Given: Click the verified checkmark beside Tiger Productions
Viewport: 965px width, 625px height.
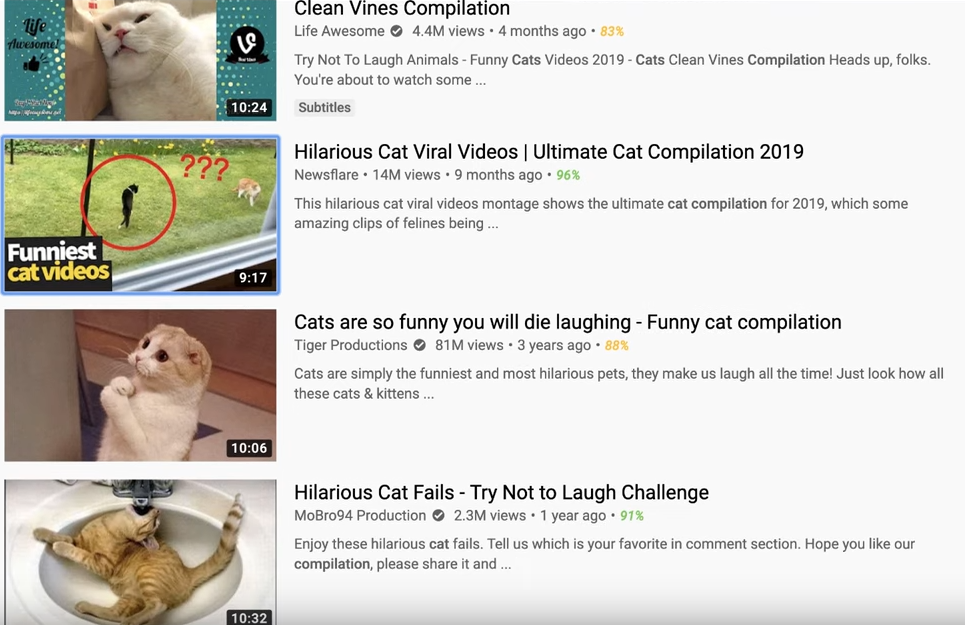Looking at the screenshot, I should (x=420, y=345).
